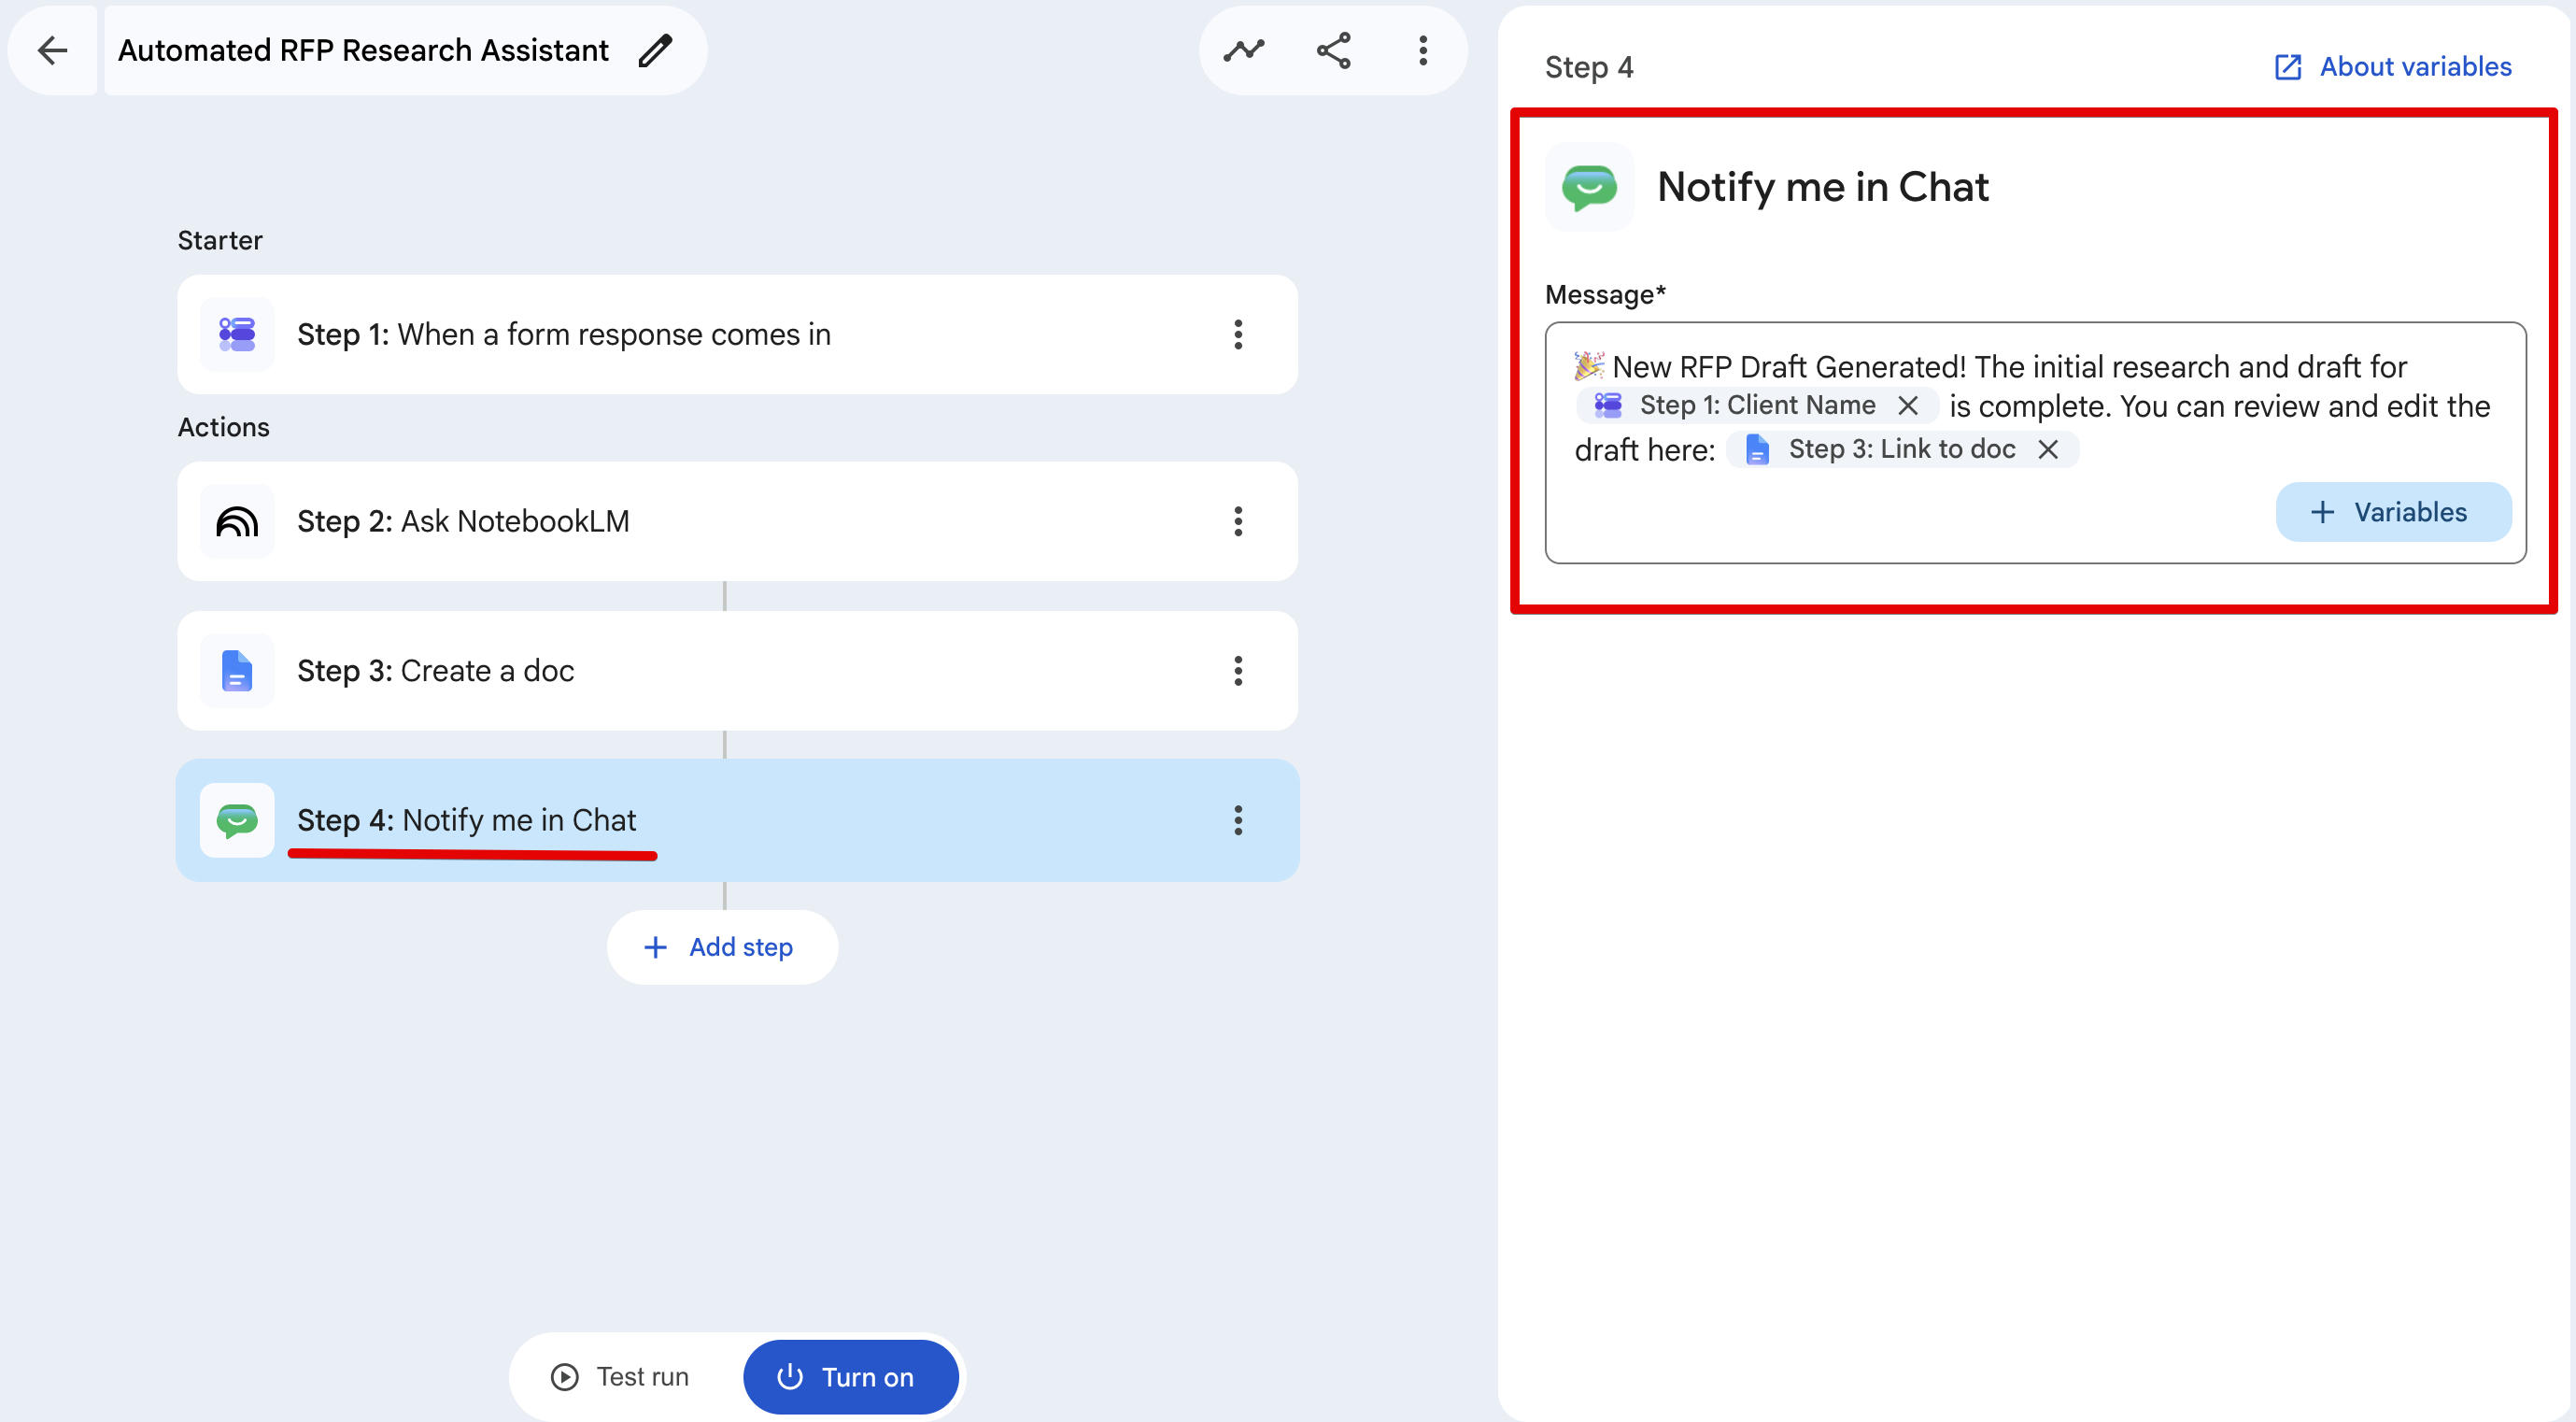2576x1422 pixels.
Task: Edit the flow name with the pencil icon
Action: click(656, 50)
